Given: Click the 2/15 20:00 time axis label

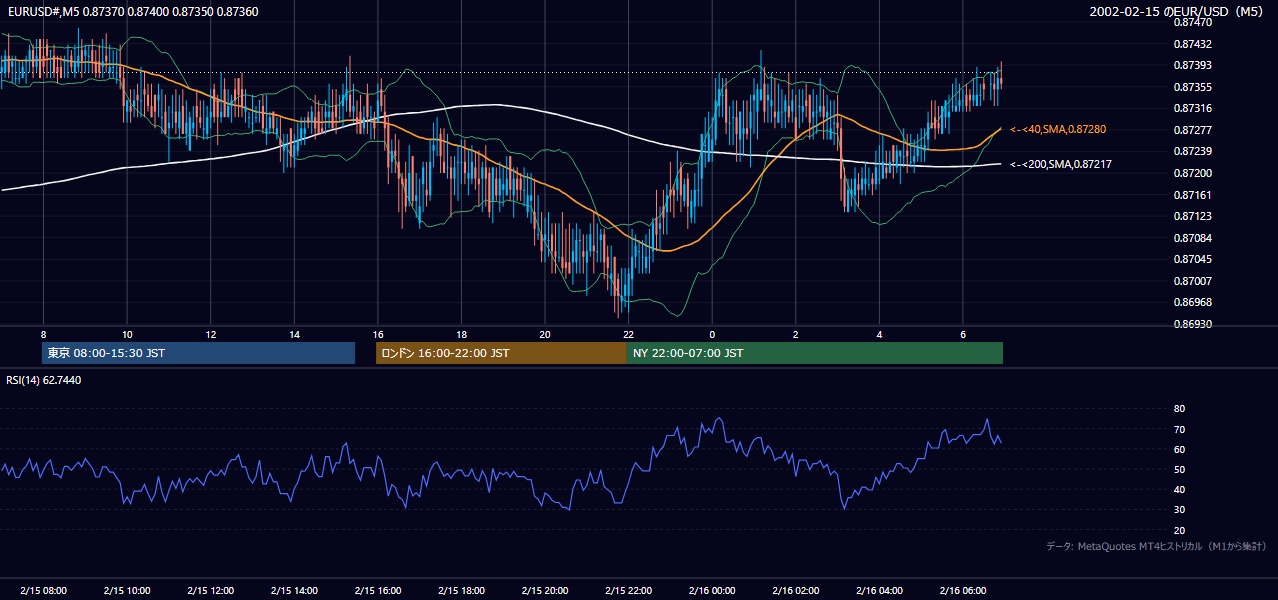Looking at the screenshot, I should pos(544,591).
